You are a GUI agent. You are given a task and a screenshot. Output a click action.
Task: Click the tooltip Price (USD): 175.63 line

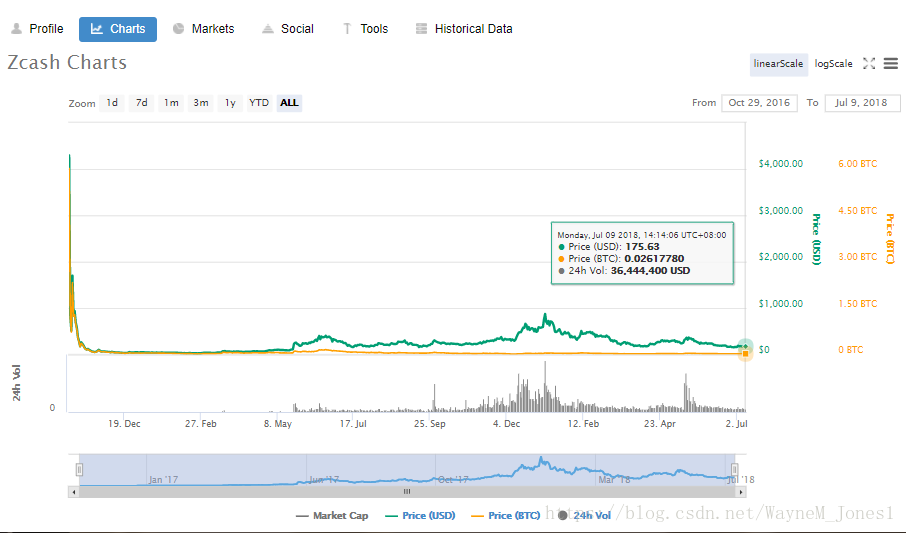pyautogui.click(x=609, y=247)
